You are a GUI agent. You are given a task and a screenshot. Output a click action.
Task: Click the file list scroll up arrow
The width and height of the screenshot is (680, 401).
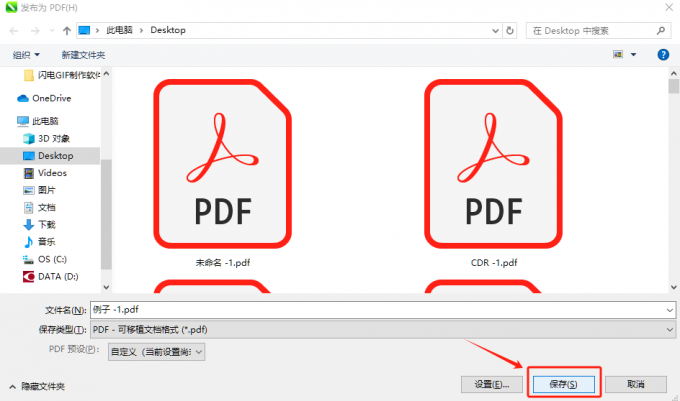[x=673, y=74]
